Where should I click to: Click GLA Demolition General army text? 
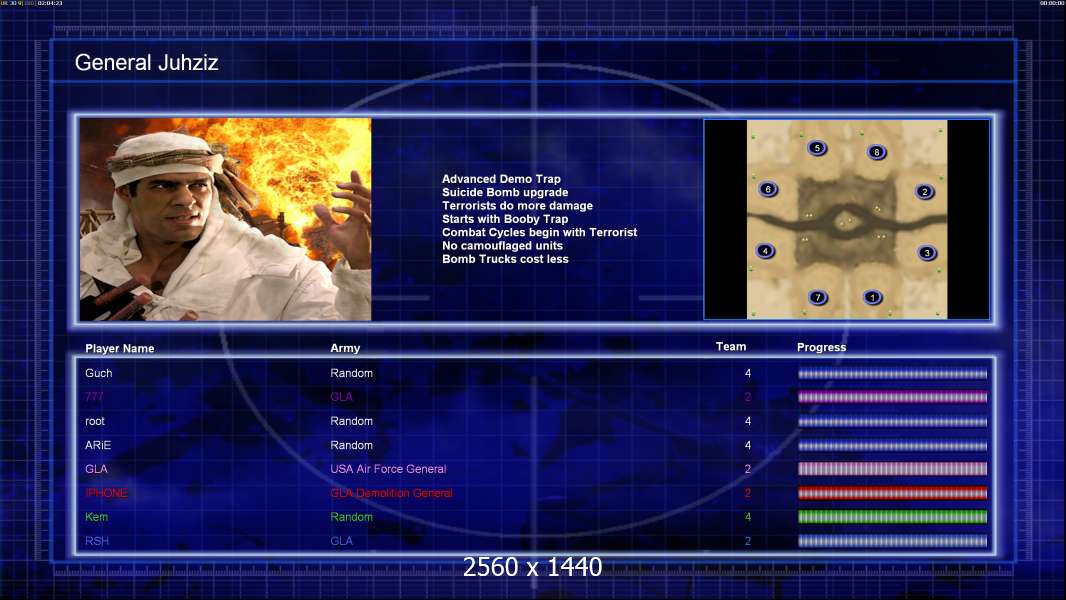[391, 493]
